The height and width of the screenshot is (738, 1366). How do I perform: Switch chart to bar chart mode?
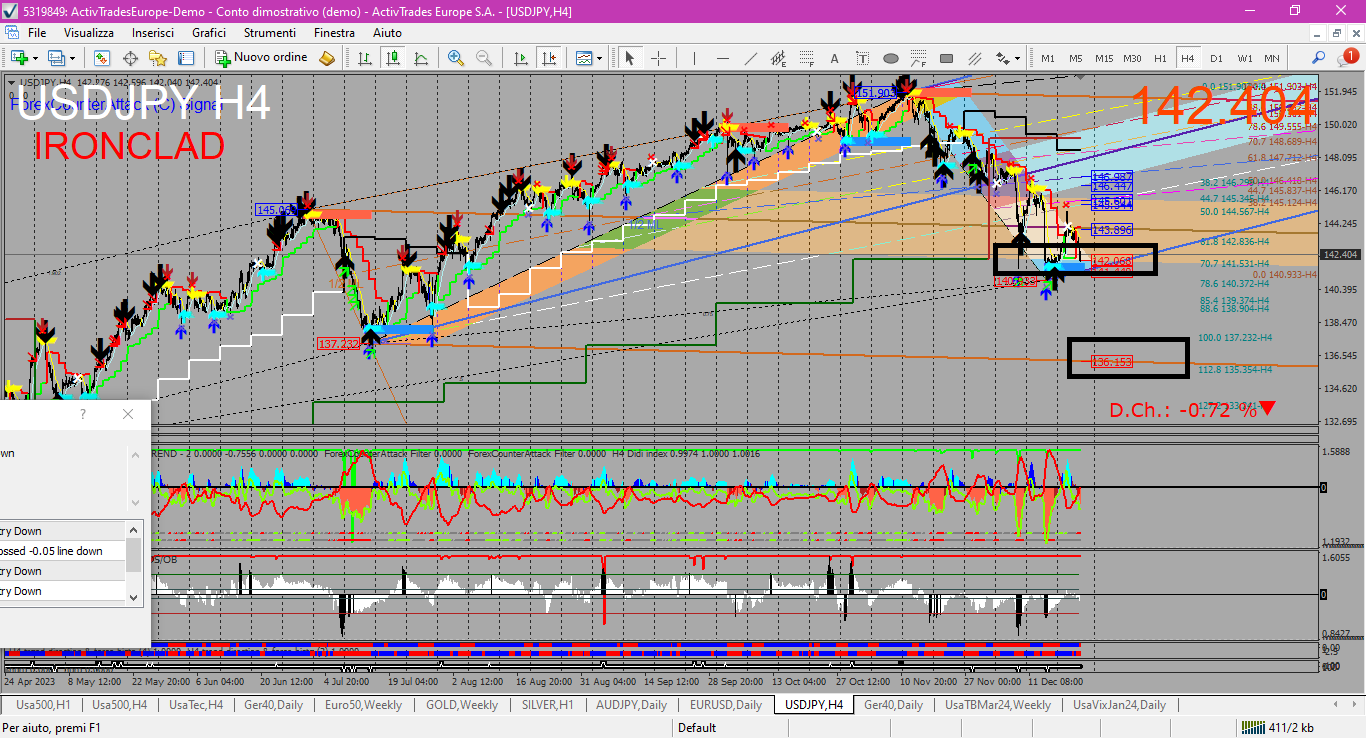[x=366, y=58]
